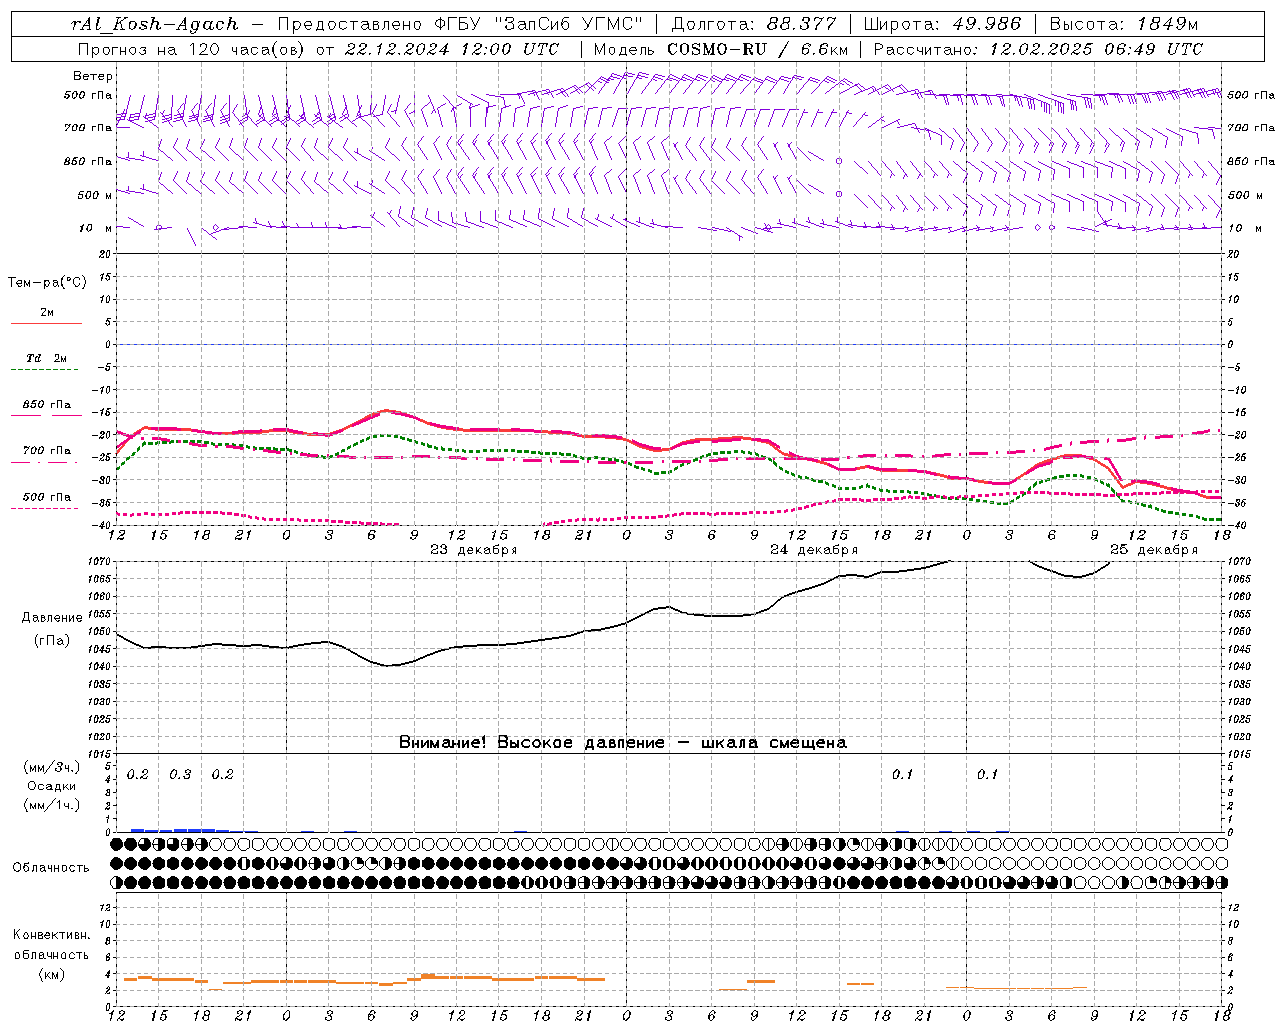This screenshot has height=1024, width=1280.
Task: Click the "Td 2м" dew point legend label
Action: [x=46, y=358]
